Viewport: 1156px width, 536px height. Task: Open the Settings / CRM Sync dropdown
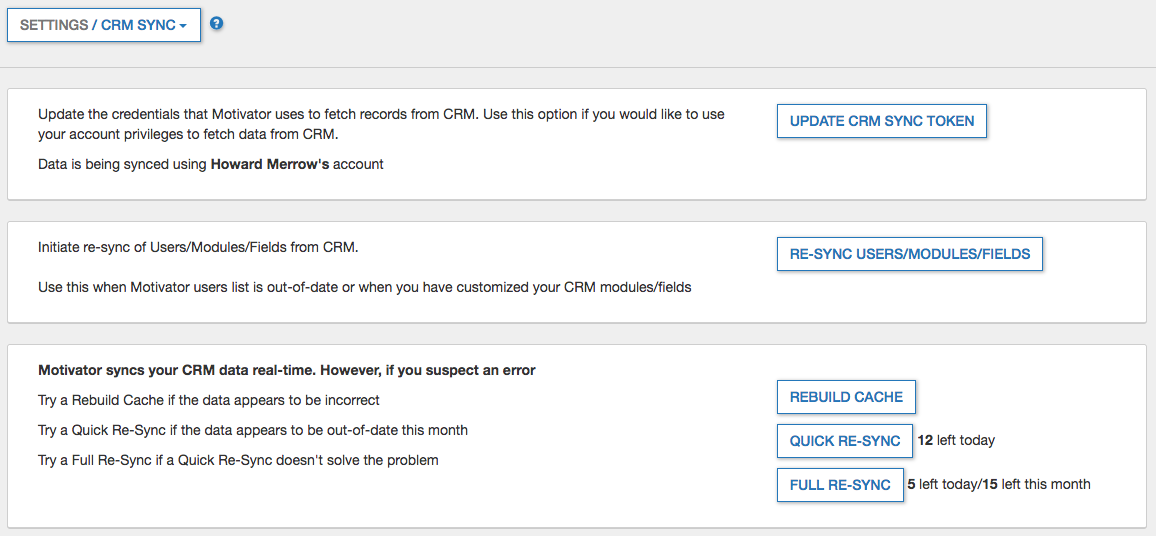tap(104, 25)
